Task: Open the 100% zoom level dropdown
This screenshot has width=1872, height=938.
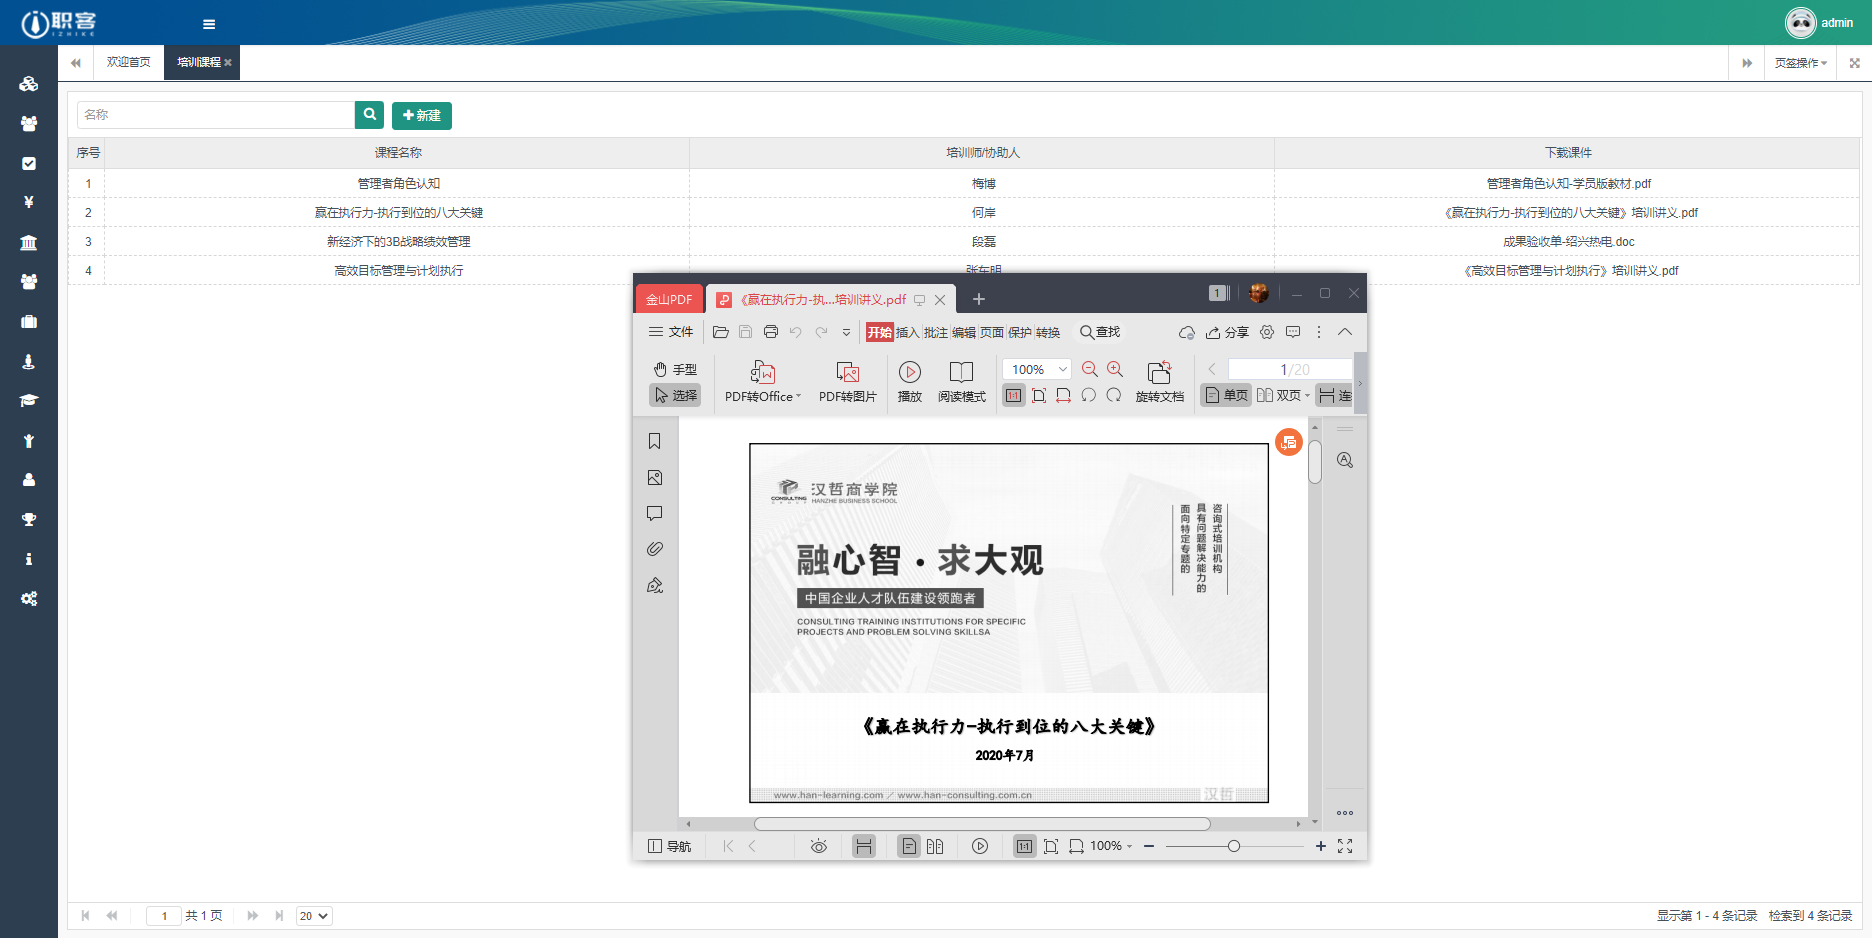Action: [1035, 369]
